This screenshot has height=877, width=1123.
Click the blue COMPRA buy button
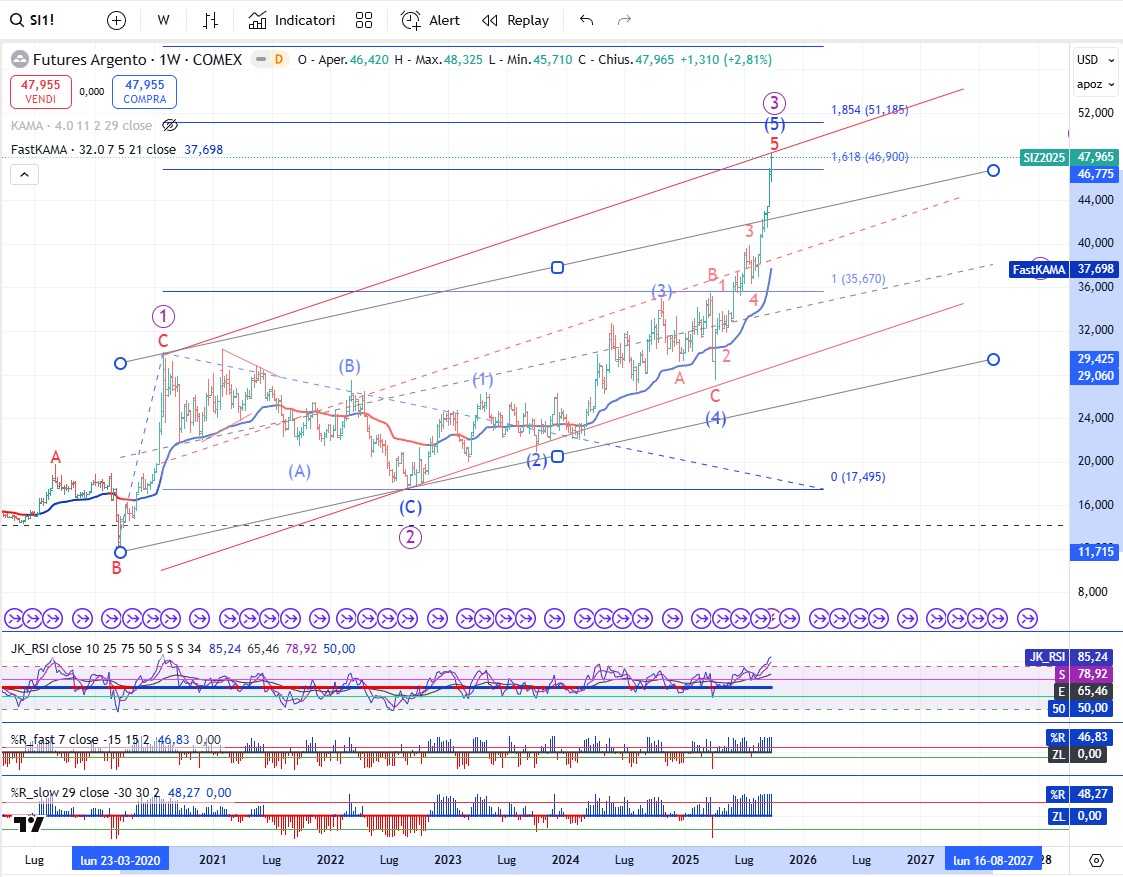tap(144, 92)
